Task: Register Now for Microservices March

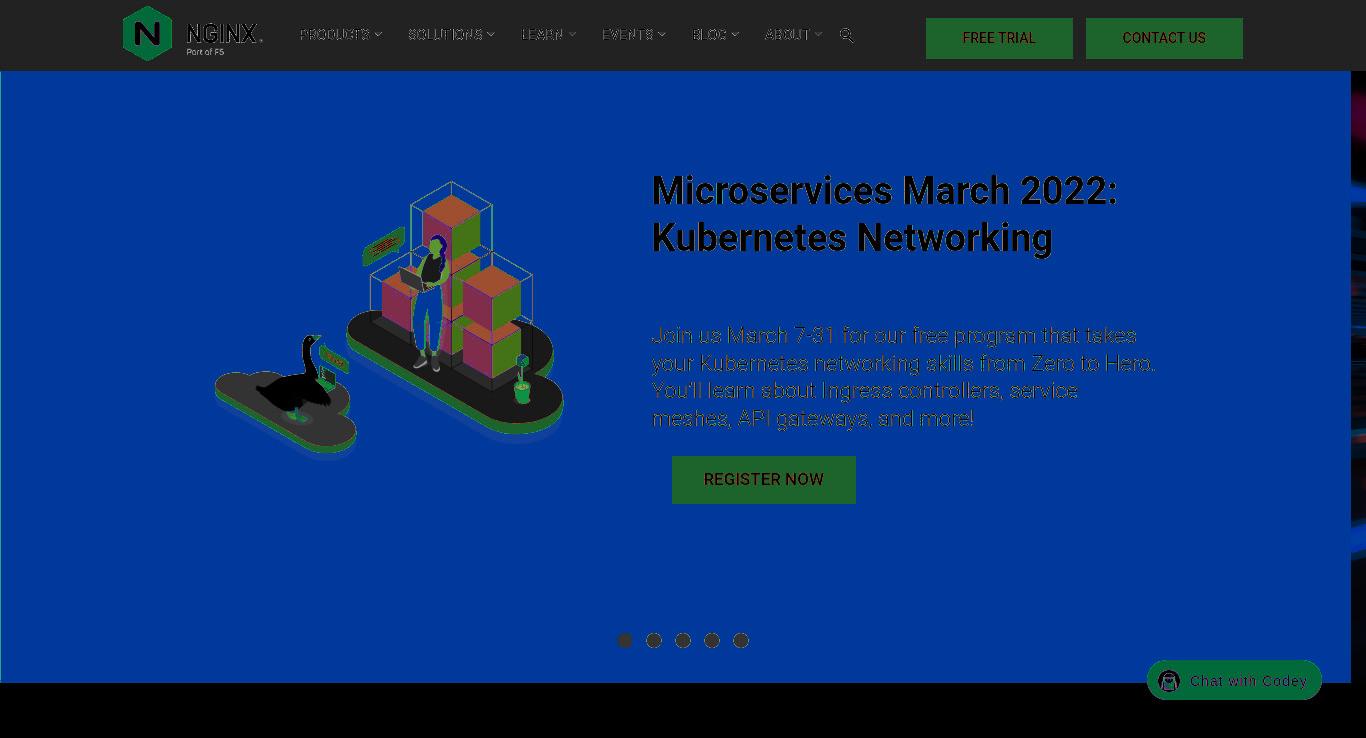Action: click(764, 480)
